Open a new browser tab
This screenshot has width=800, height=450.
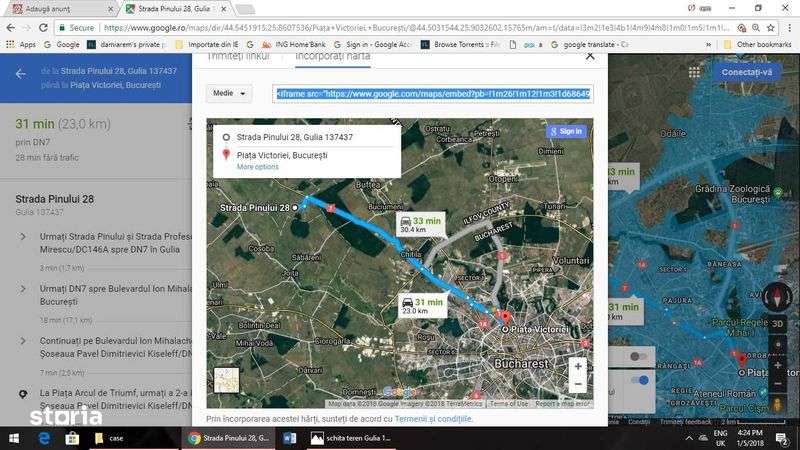pyautogui.click(x=245, y=9)
